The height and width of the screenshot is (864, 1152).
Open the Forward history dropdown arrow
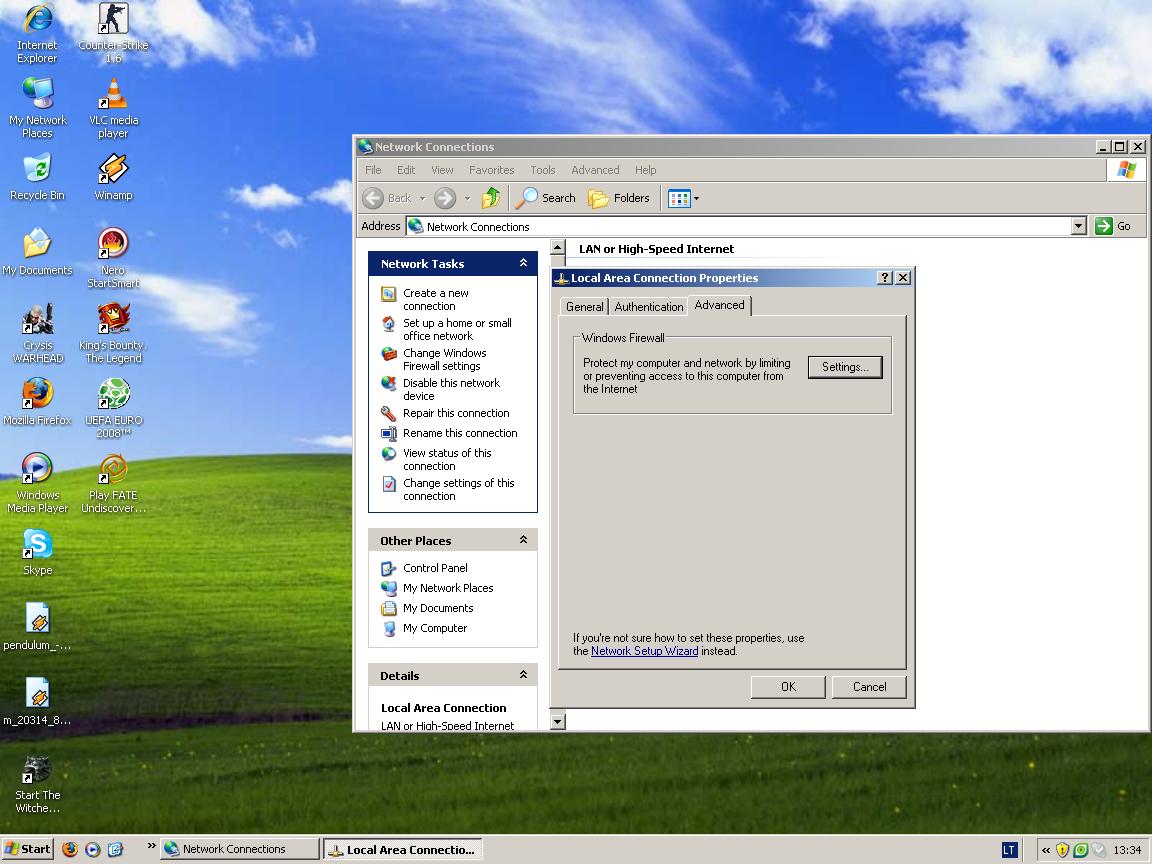(x=467, y=198)
